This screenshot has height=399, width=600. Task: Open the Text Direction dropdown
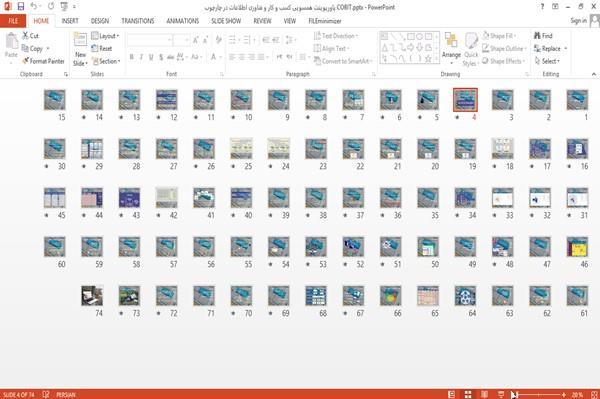[x=336, y=36]
